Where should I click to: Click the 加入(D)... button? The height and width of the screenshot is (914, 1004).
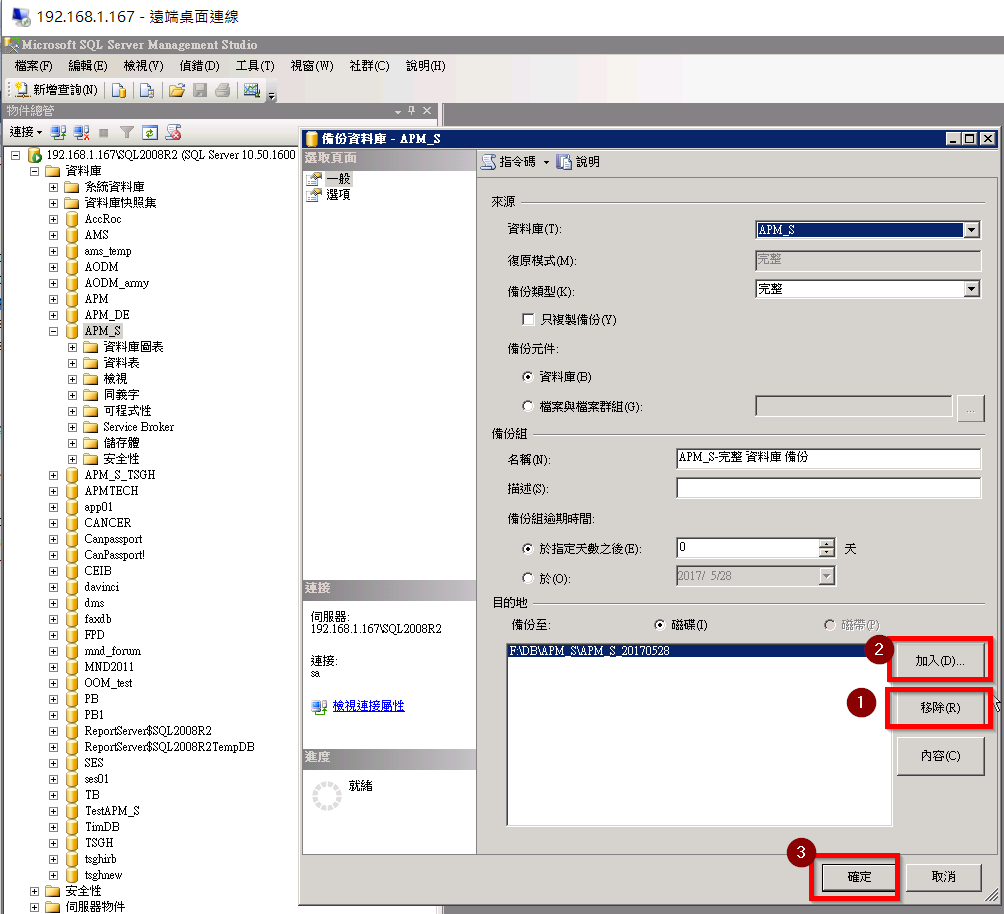click(x=939, y=660)
